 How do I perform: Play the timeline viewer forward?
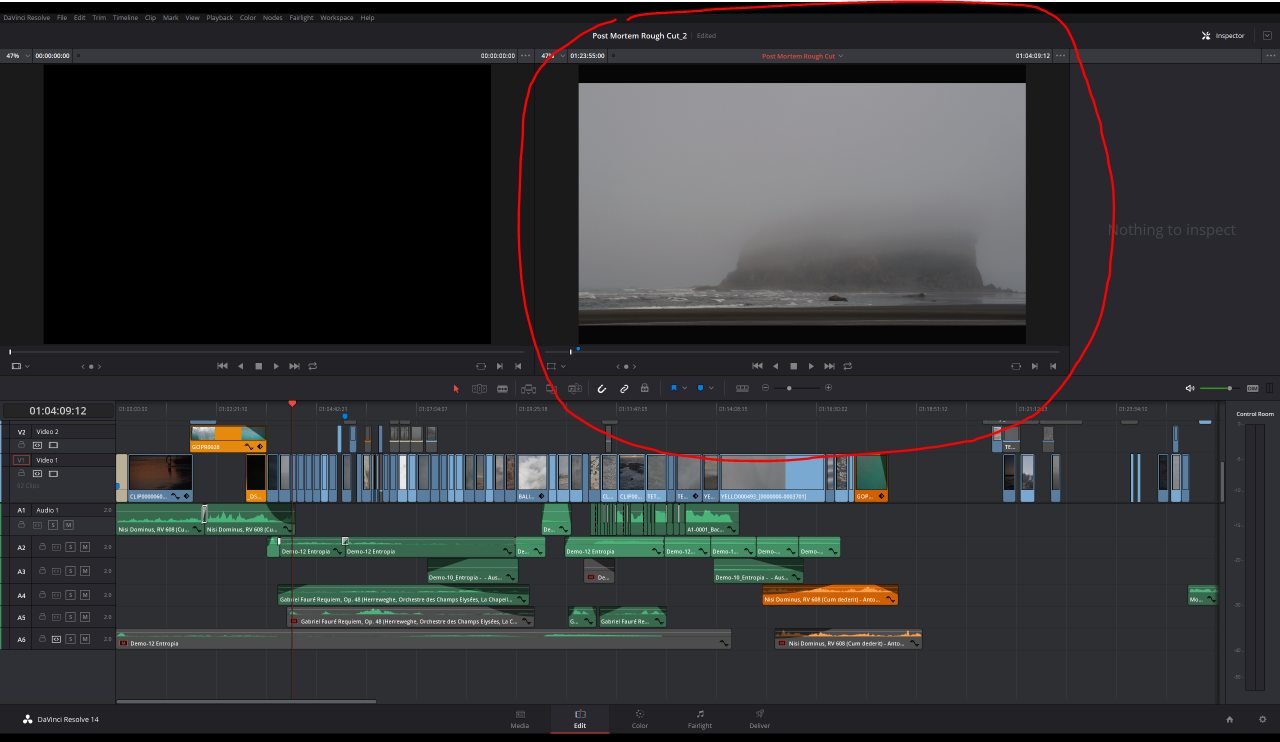811,366
